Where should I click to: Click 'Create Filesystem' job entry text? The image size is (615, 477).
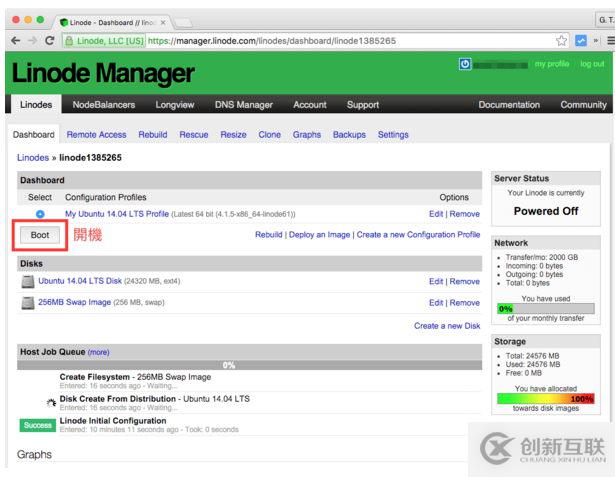95,377
